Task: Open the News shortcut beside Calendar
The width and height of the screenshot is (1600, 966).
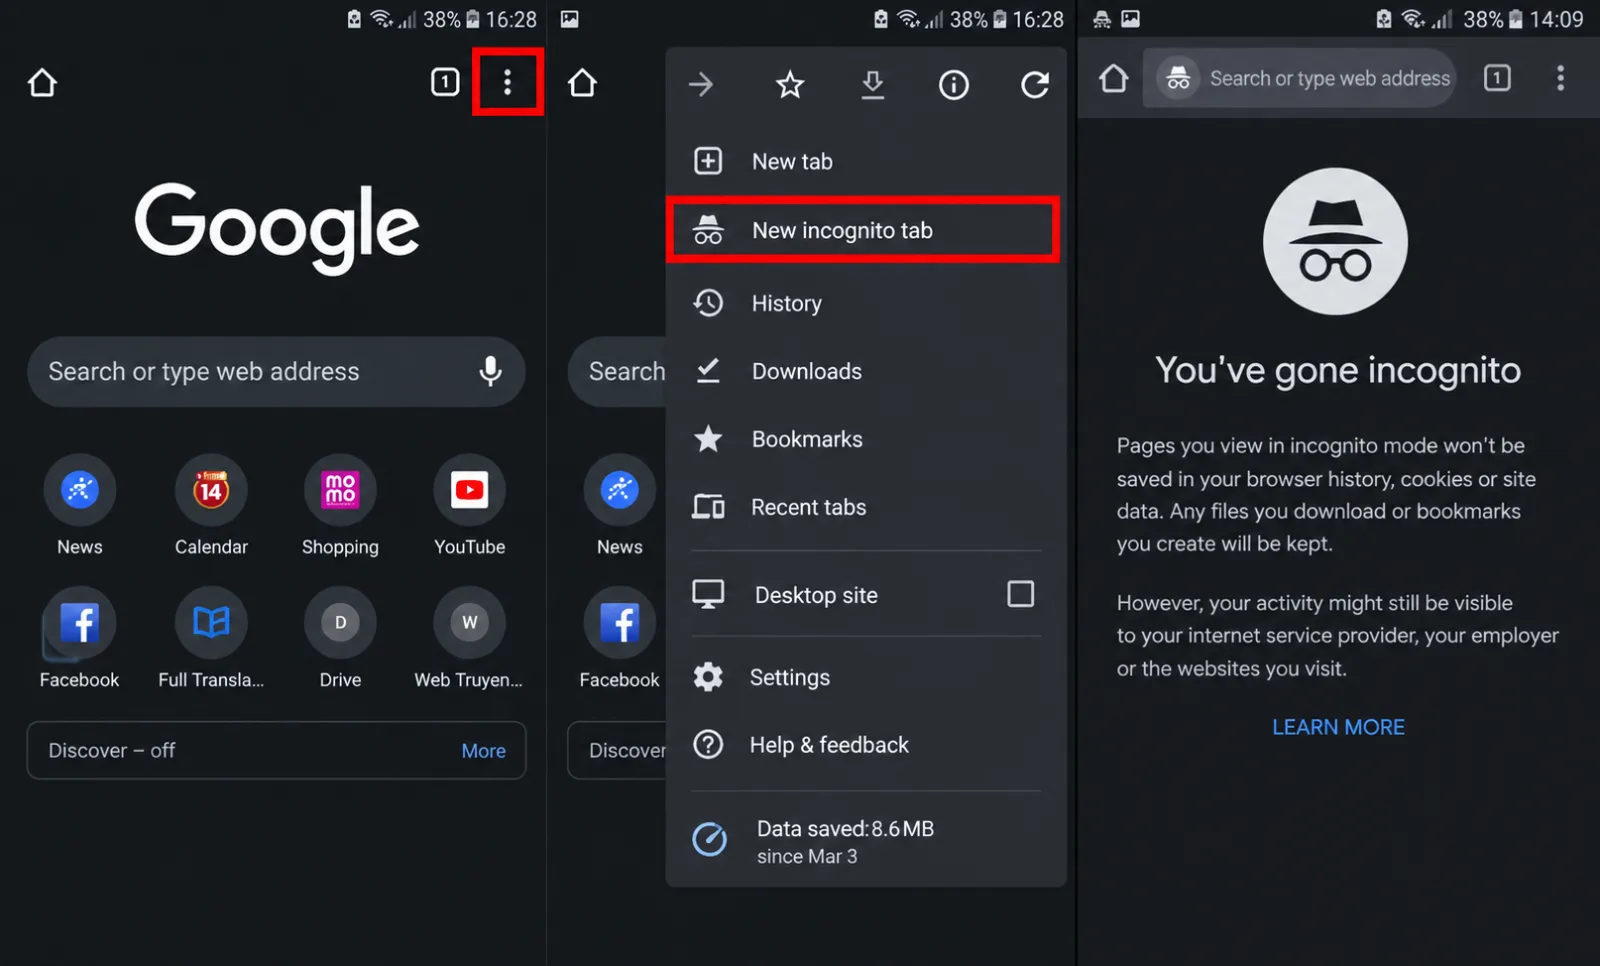Action: [80, 506]
